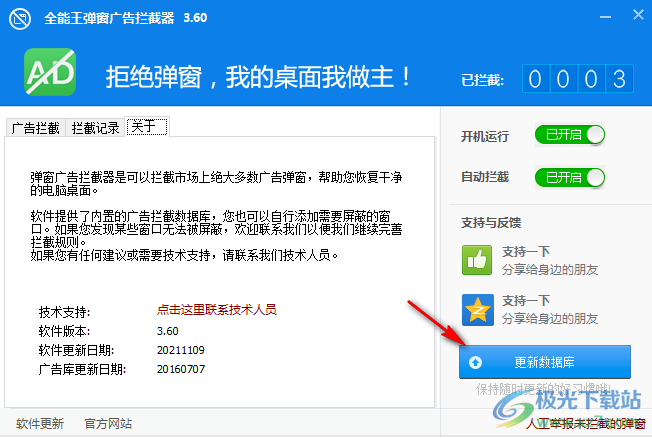Click the 软件更新 link at bottom
652x438 pixels.
point(40,423)
